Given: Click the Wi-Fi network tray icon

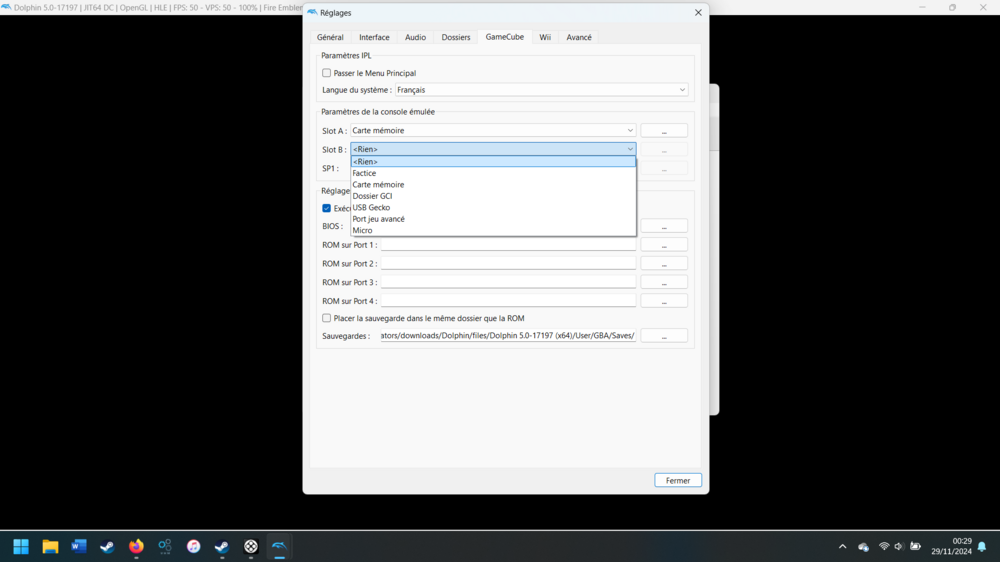Looking at the screenshot, I should (x=884, y=546).
